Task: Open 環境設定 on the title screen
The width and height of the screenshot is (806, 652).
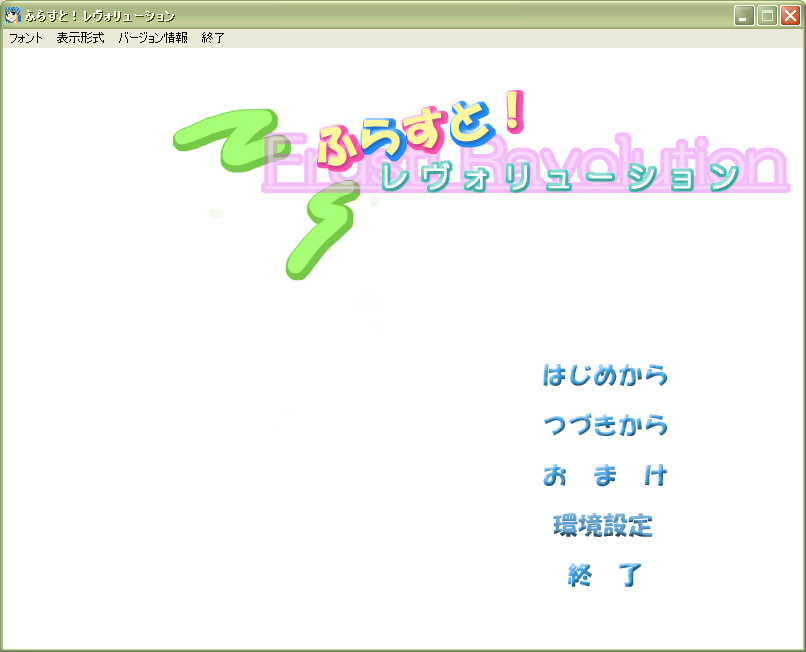Action: point(603,526)
